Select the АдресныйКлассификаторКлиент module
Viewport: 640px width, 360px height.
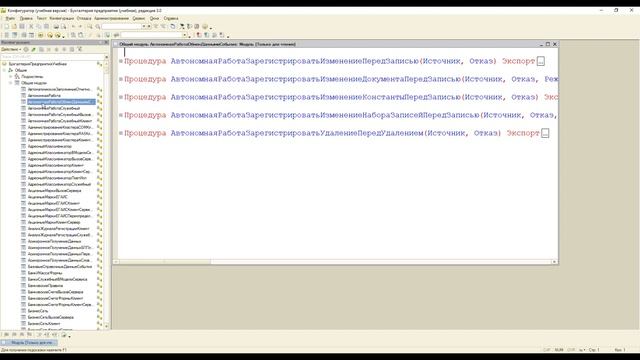click(x=56, y=165)
